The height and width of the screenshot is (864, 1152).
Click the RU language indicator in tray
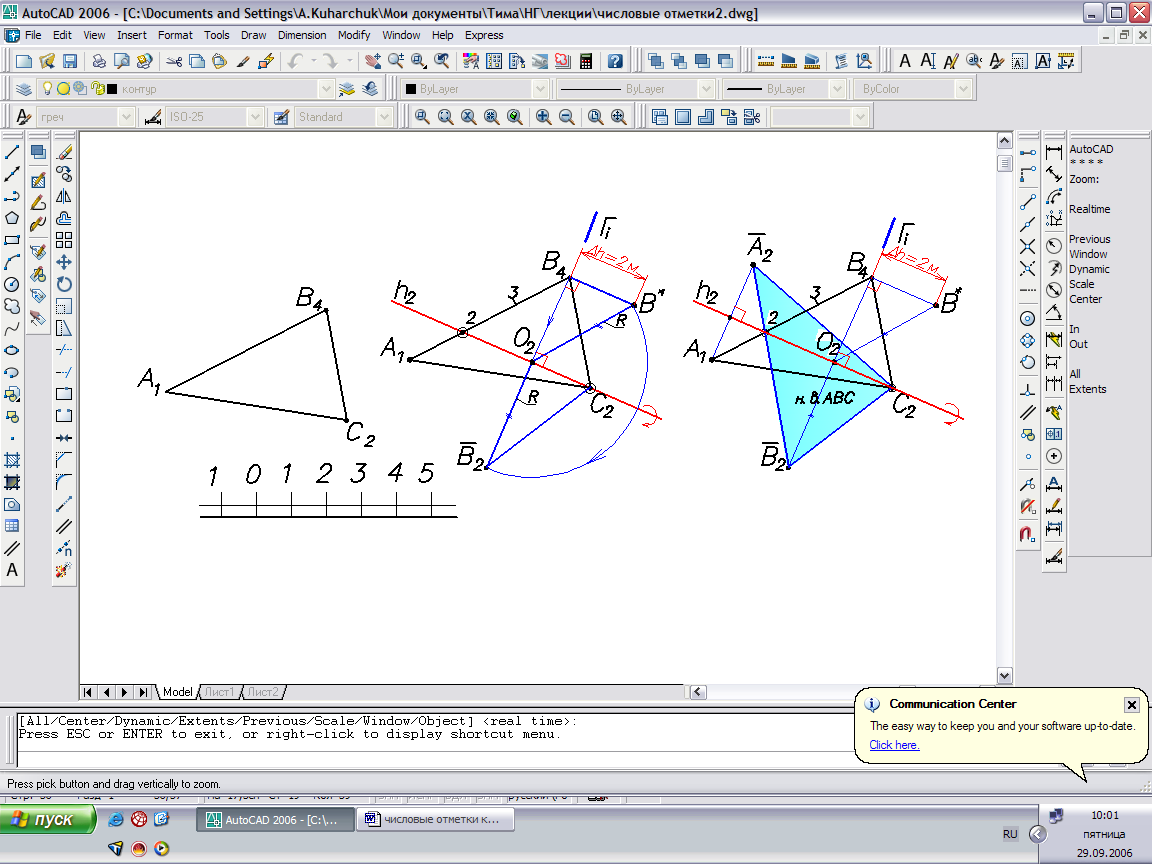click(1010, 834)
